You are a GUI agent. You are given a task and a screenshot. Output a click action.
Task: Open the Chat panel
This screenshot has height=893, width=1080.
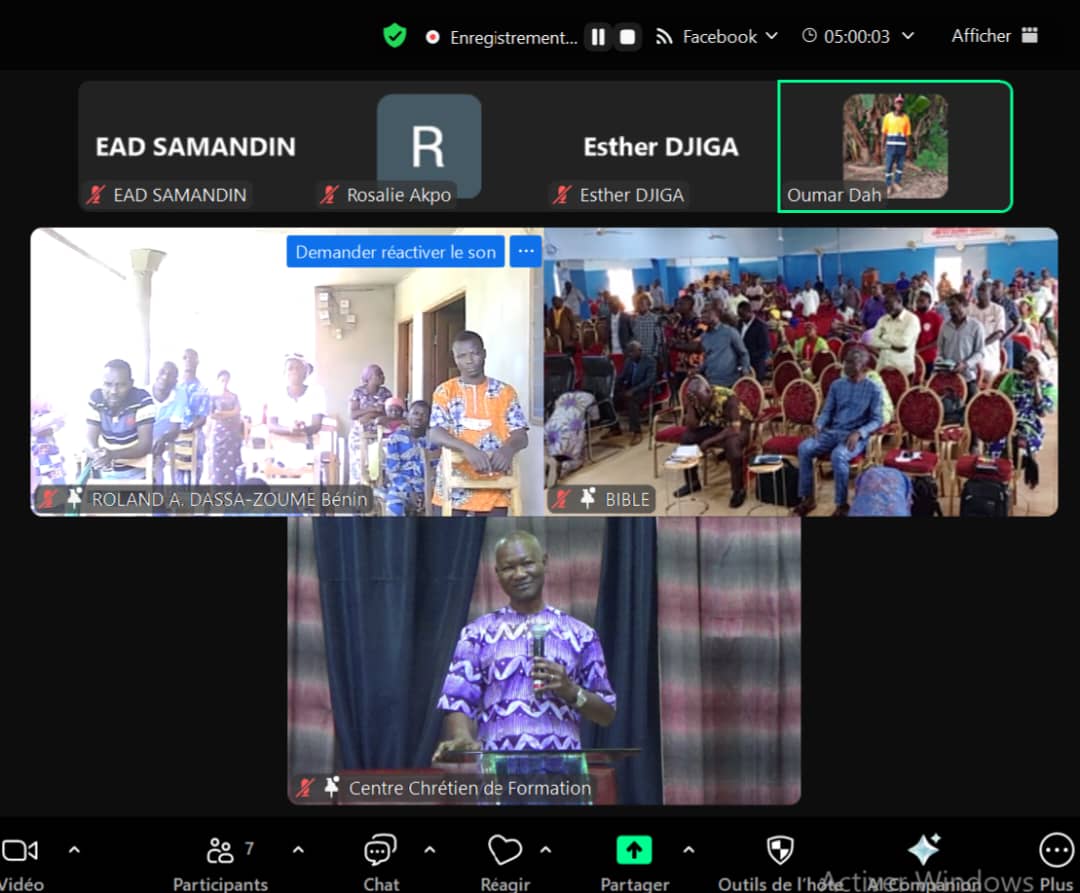tap(380, 851)
